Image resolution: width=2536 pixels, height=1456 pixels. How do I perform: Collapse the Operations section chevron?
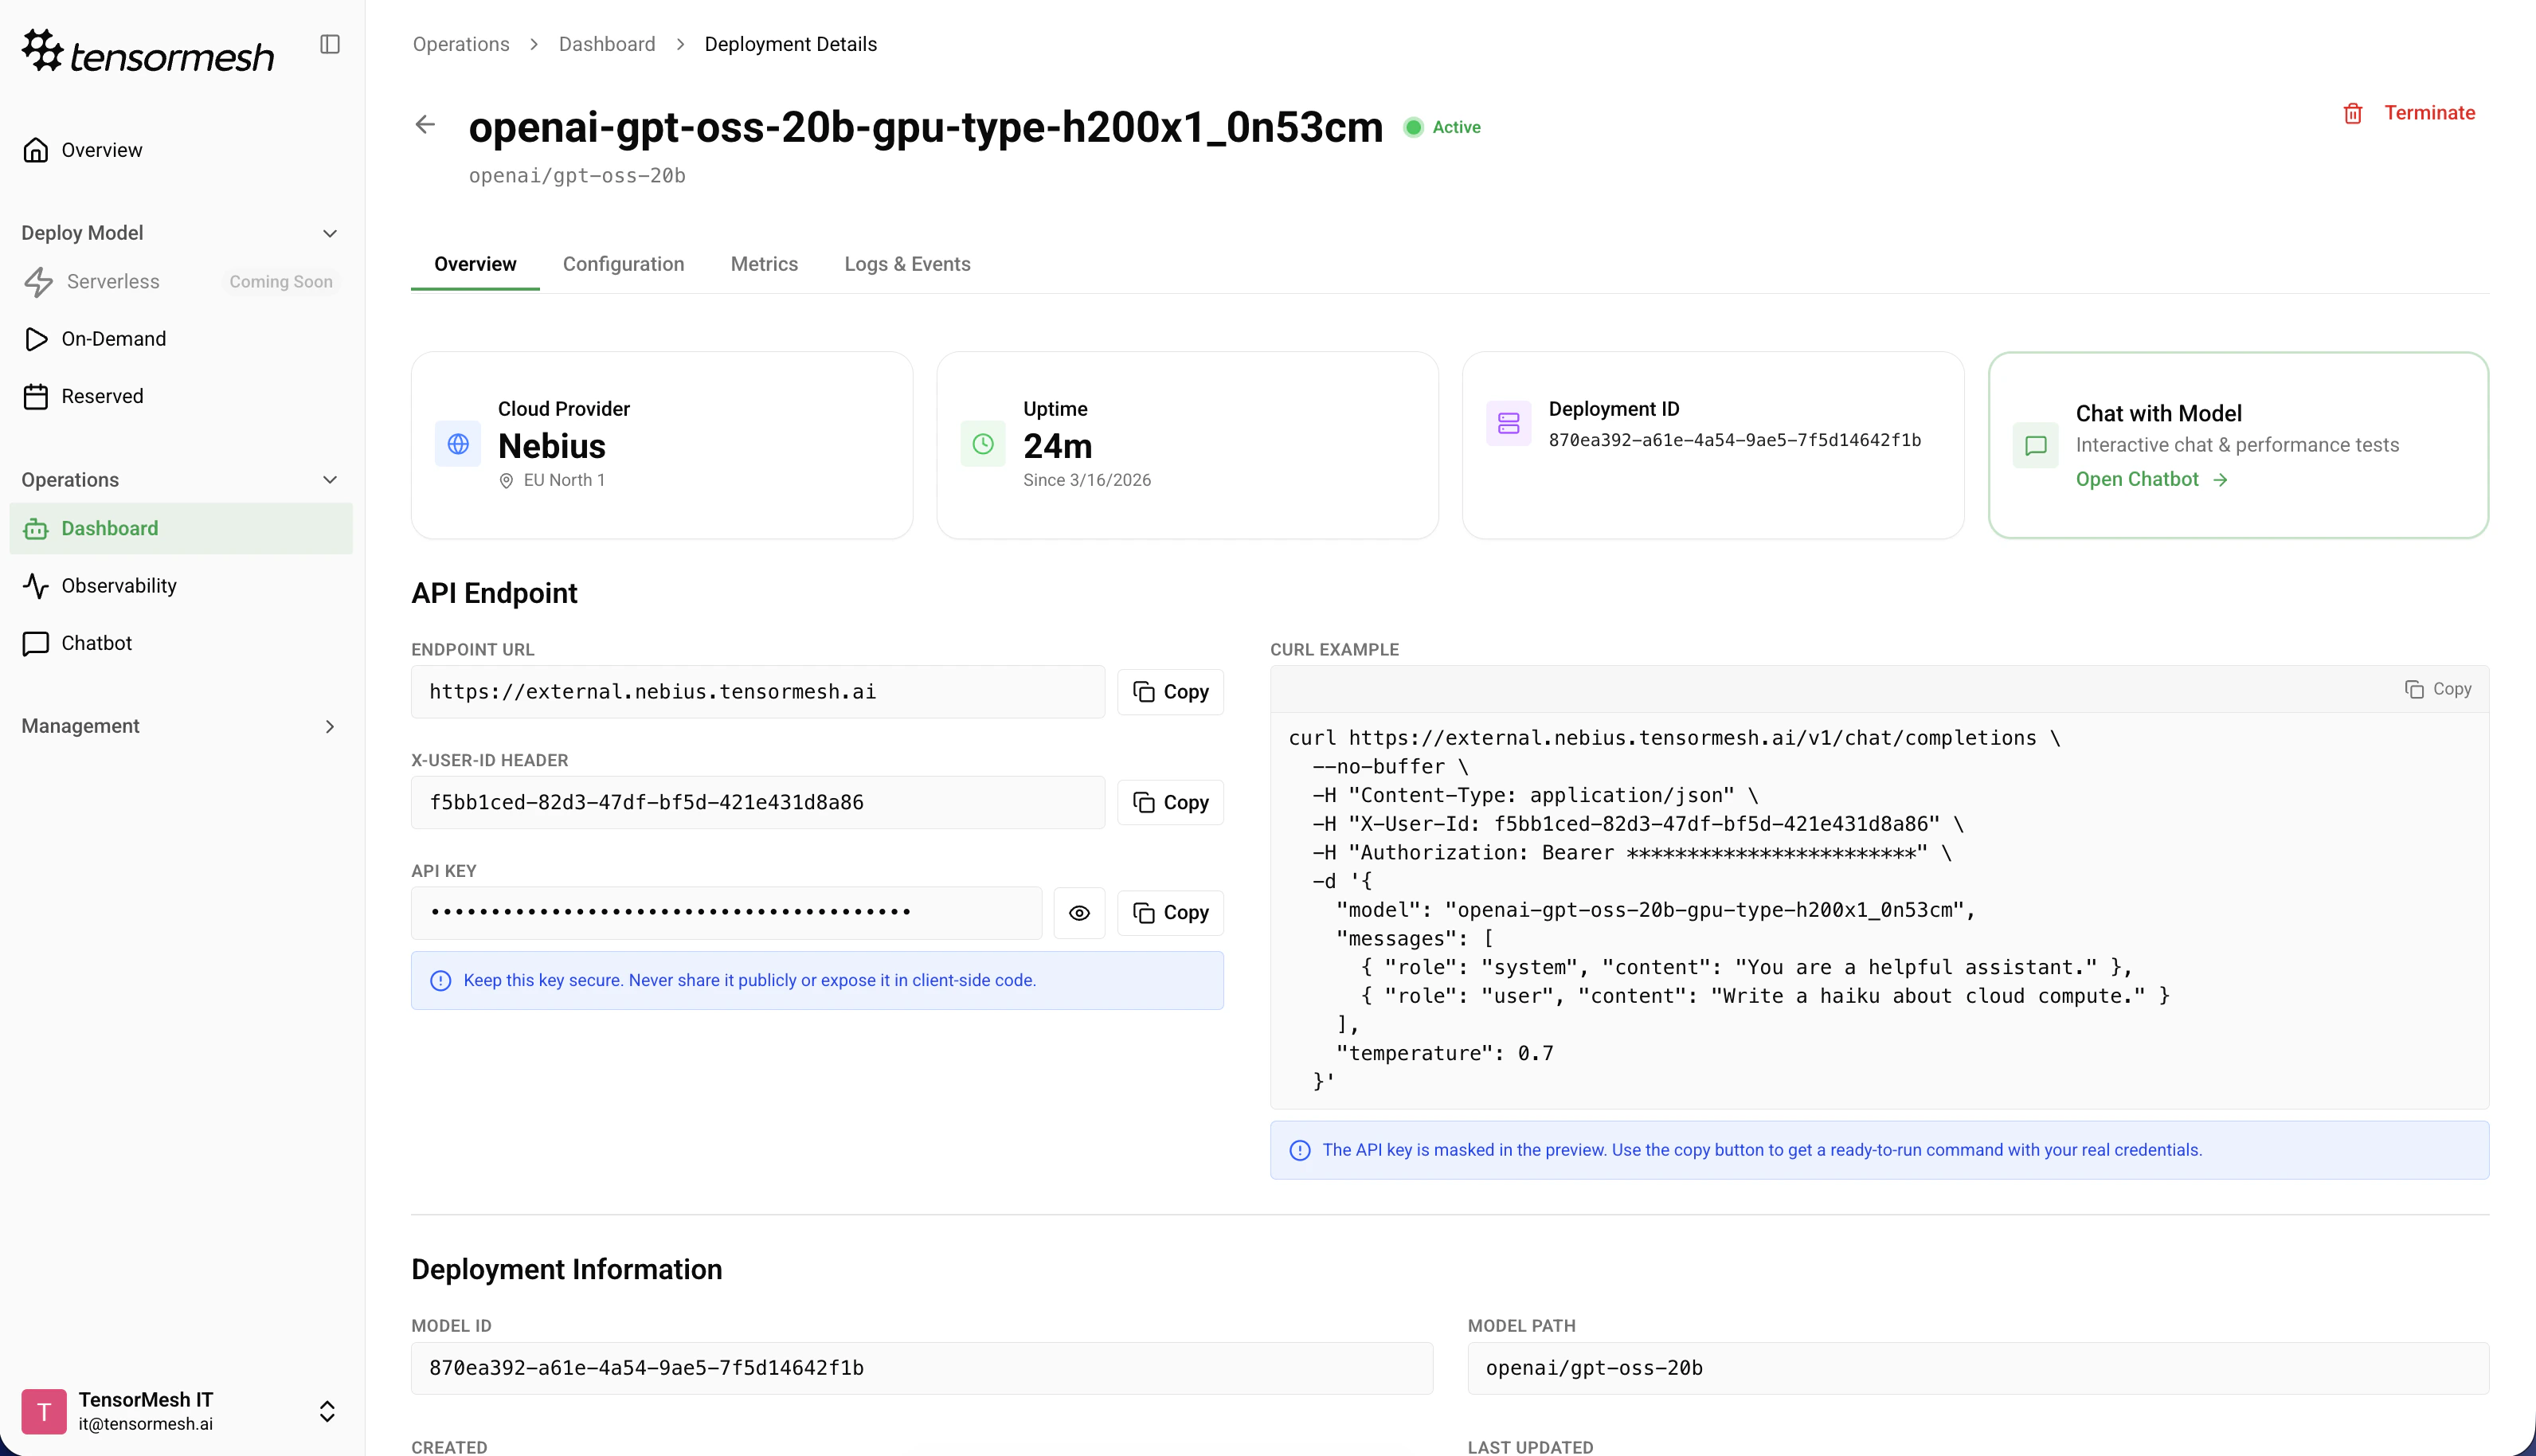tap(330, 480)
